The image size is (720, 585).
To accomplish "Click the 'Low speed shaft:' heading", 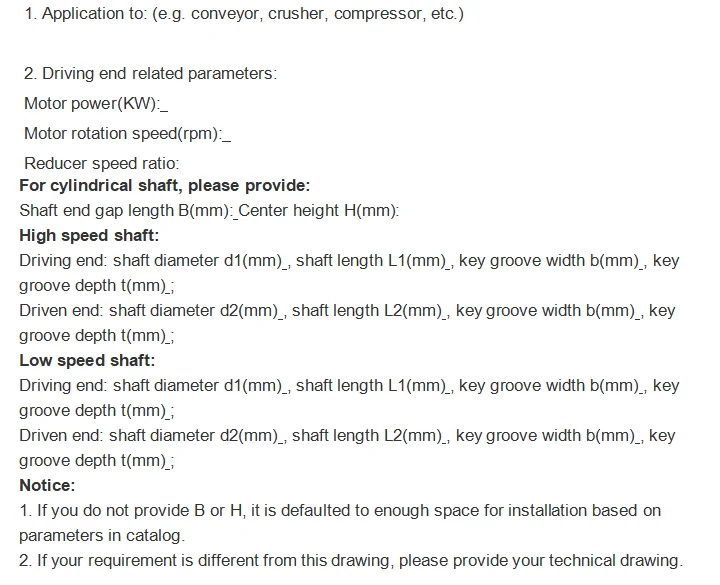I will (x=87, y=360).
